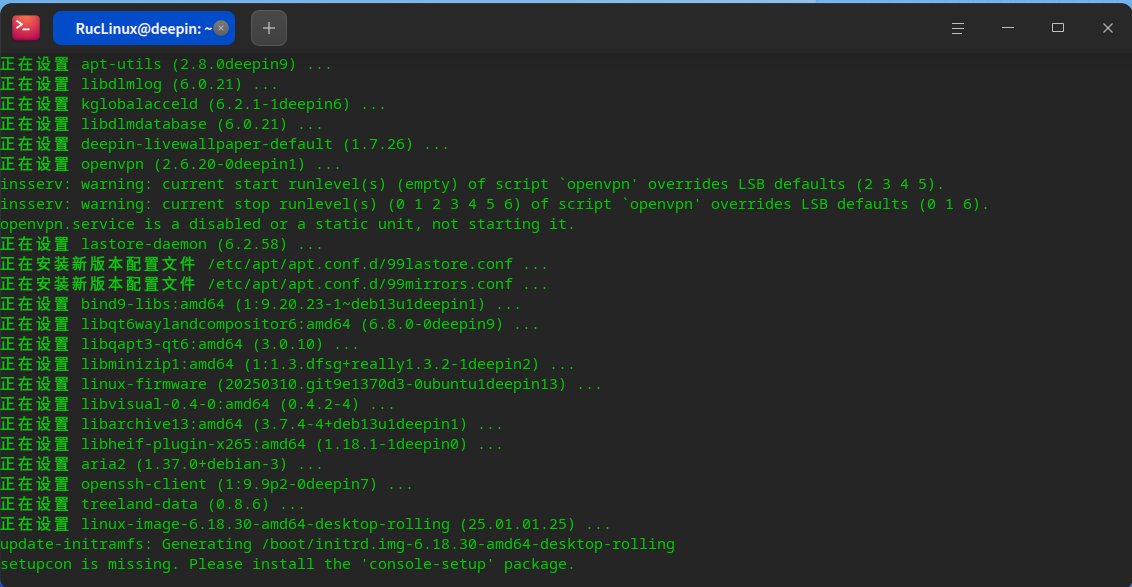
Task: Click 'linux-image-6.18.30-amd64-desktop-rolling' text
Action: 265,524
